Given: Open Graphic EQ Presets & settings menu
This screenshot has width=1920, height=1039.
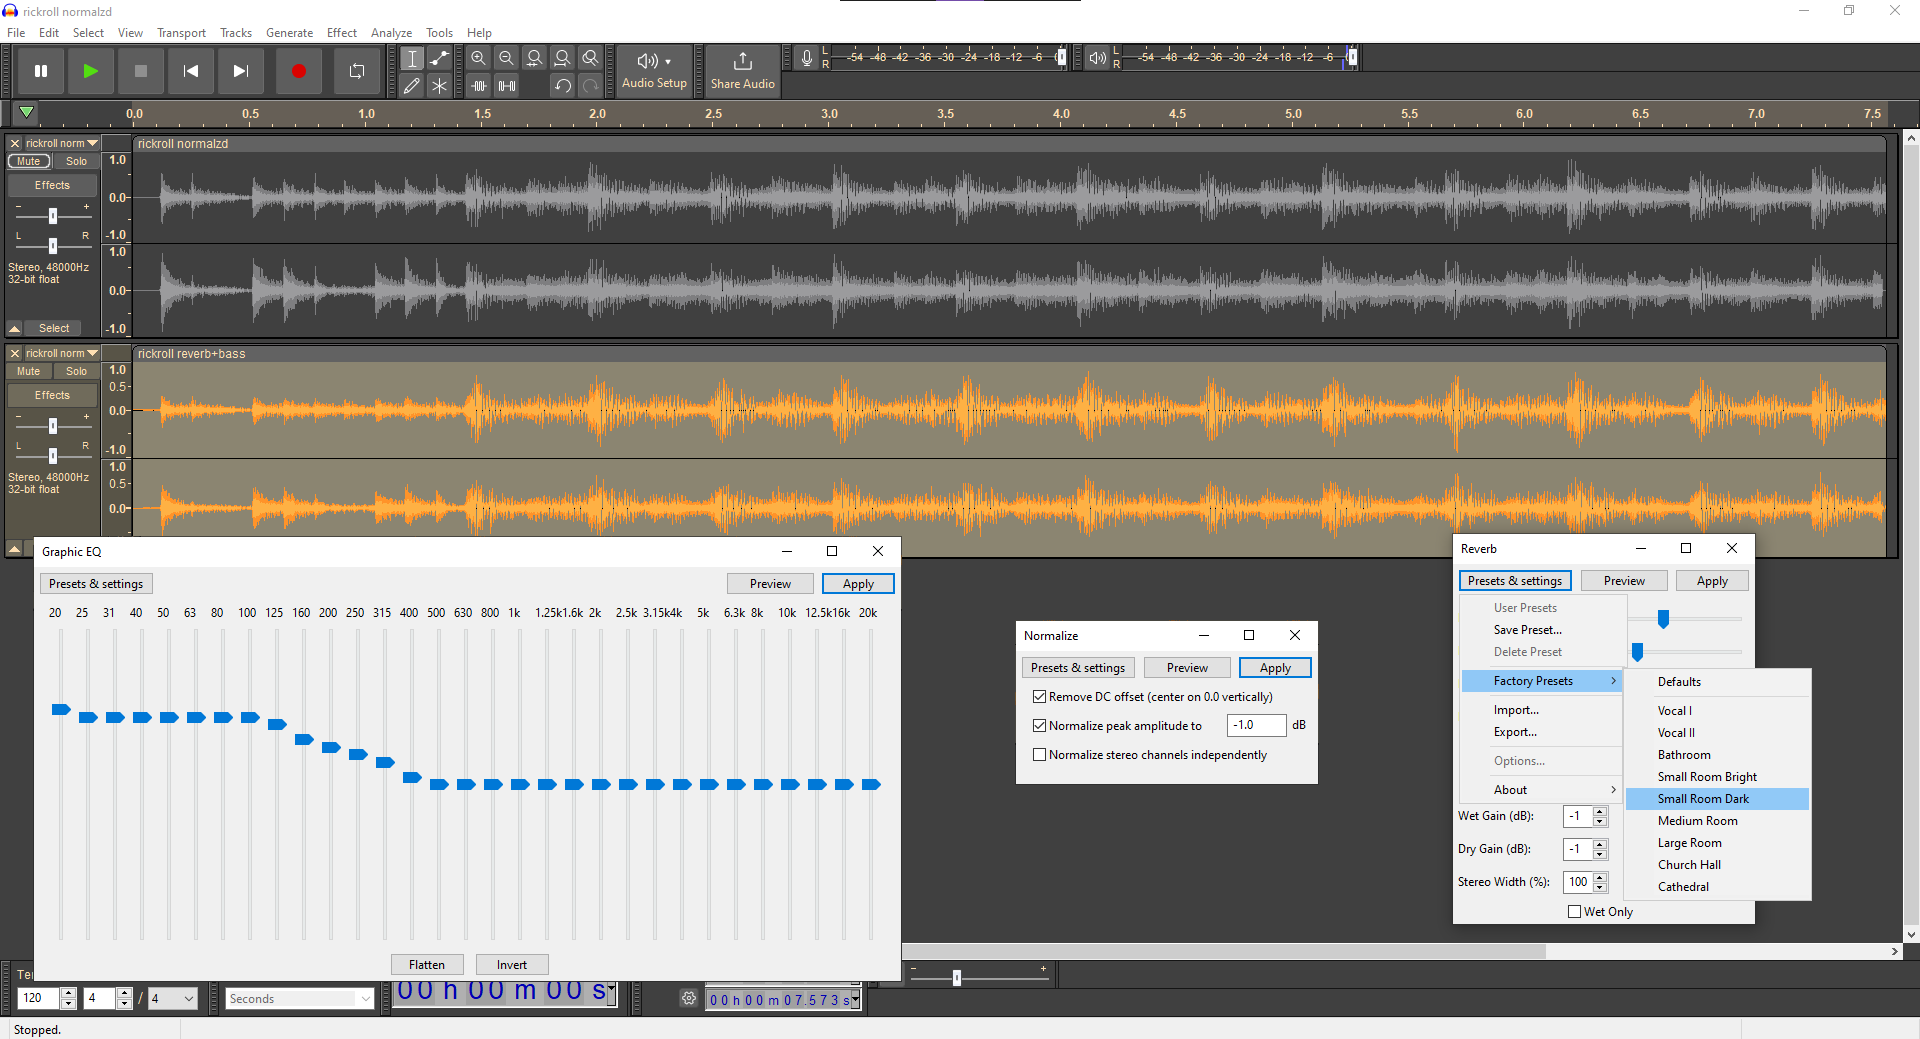Looking at the screenshot, I should click(96, 584).
